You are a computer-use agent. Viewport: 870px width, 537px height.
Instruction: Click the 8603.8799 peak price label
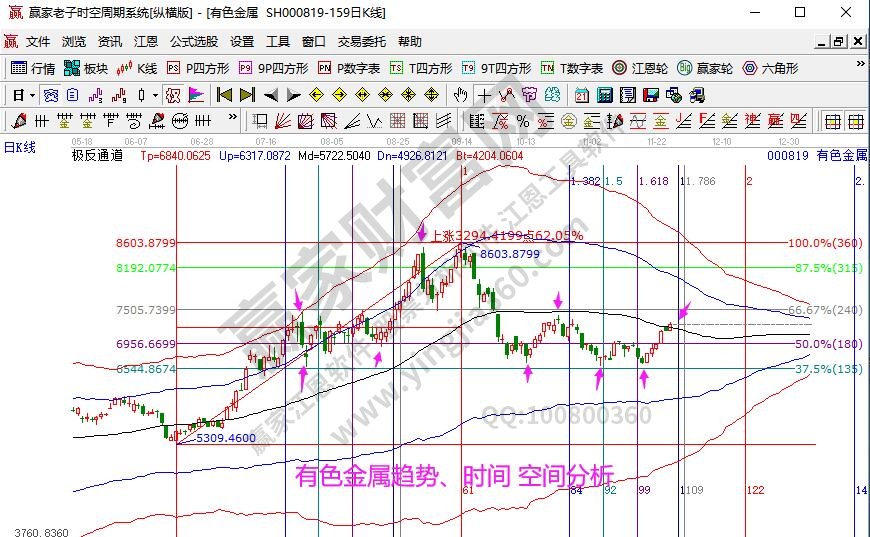click(x=509, y=254)
